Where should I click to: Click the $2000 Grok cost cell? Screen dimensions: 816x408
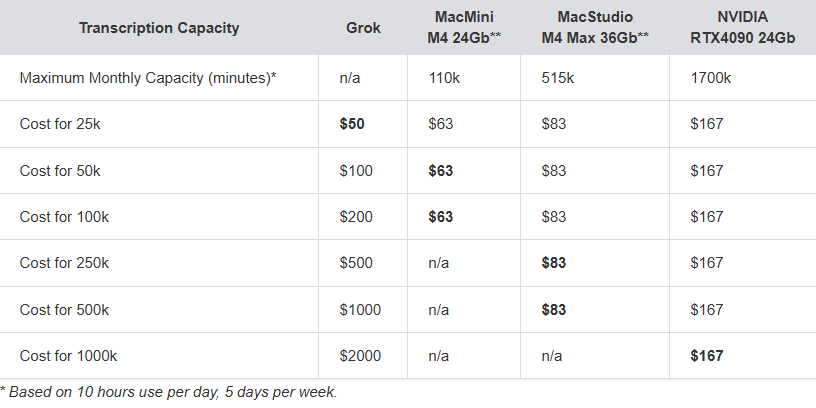[360, 356]
